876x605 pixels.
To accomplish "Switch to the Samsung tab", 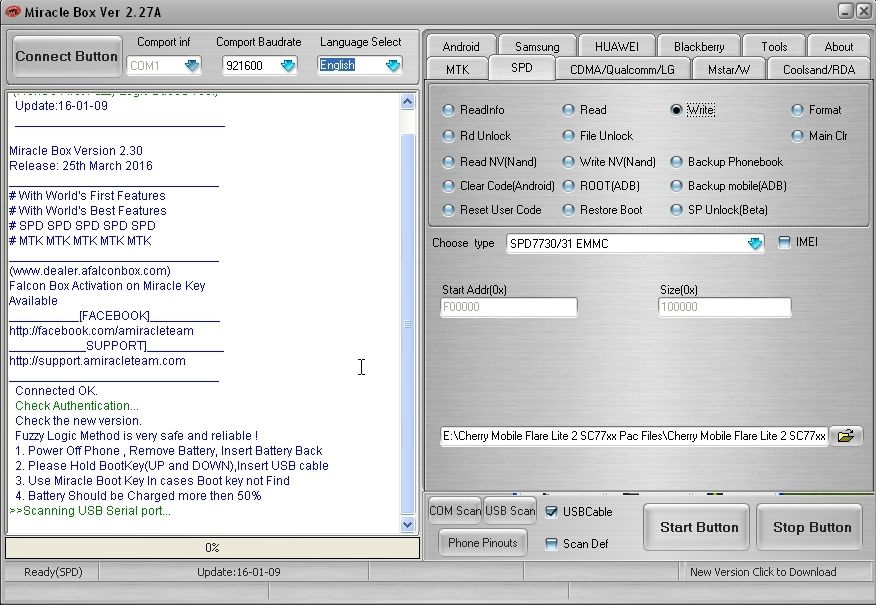I will click(x=537, y=46).
